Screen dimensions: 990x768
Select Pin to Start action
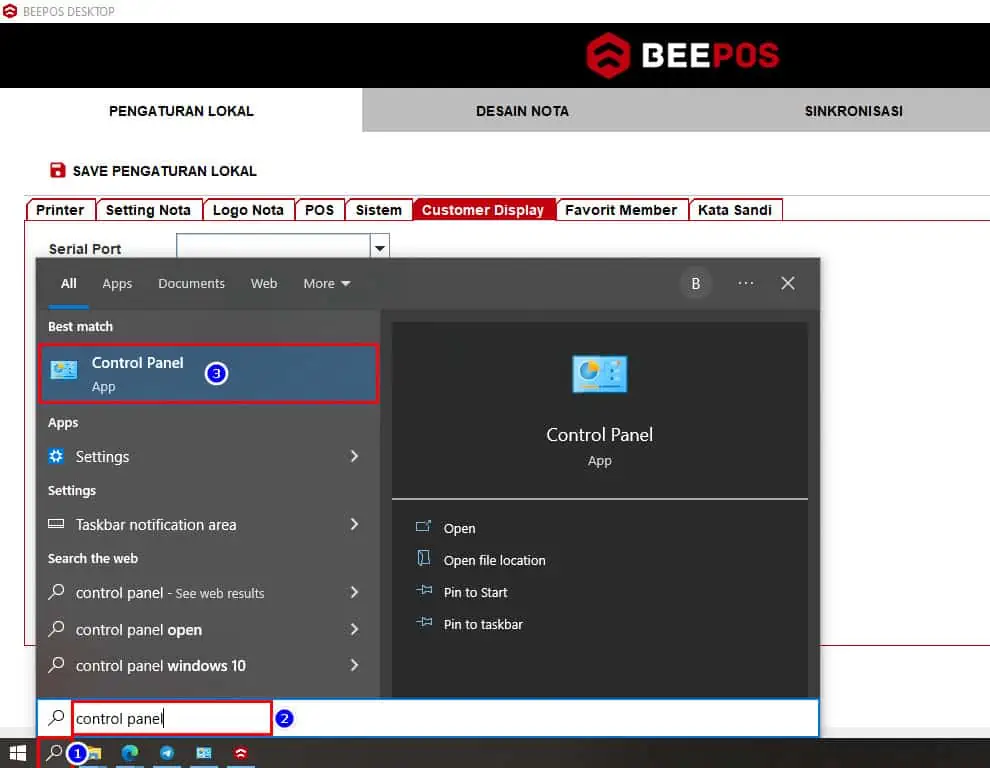click(475, 592)
